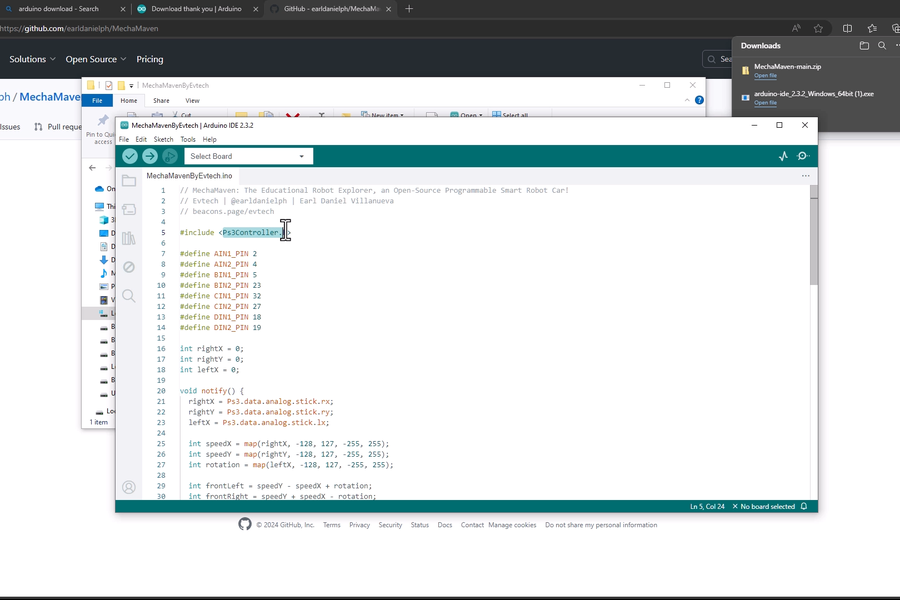
Task: Open the Arduino IDE Edit menu
Action: [x=141, y=140]
